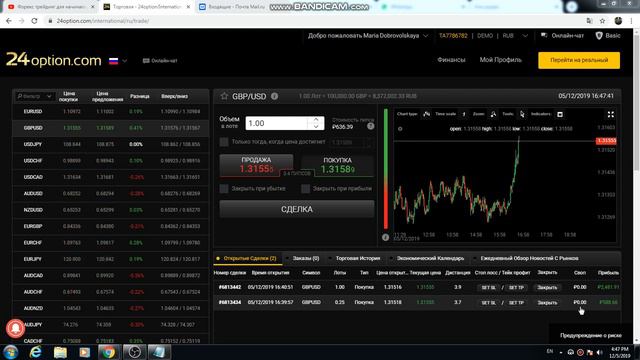
Task: Launch Internet Explorer from taskbar
Action: pos(36,352)
